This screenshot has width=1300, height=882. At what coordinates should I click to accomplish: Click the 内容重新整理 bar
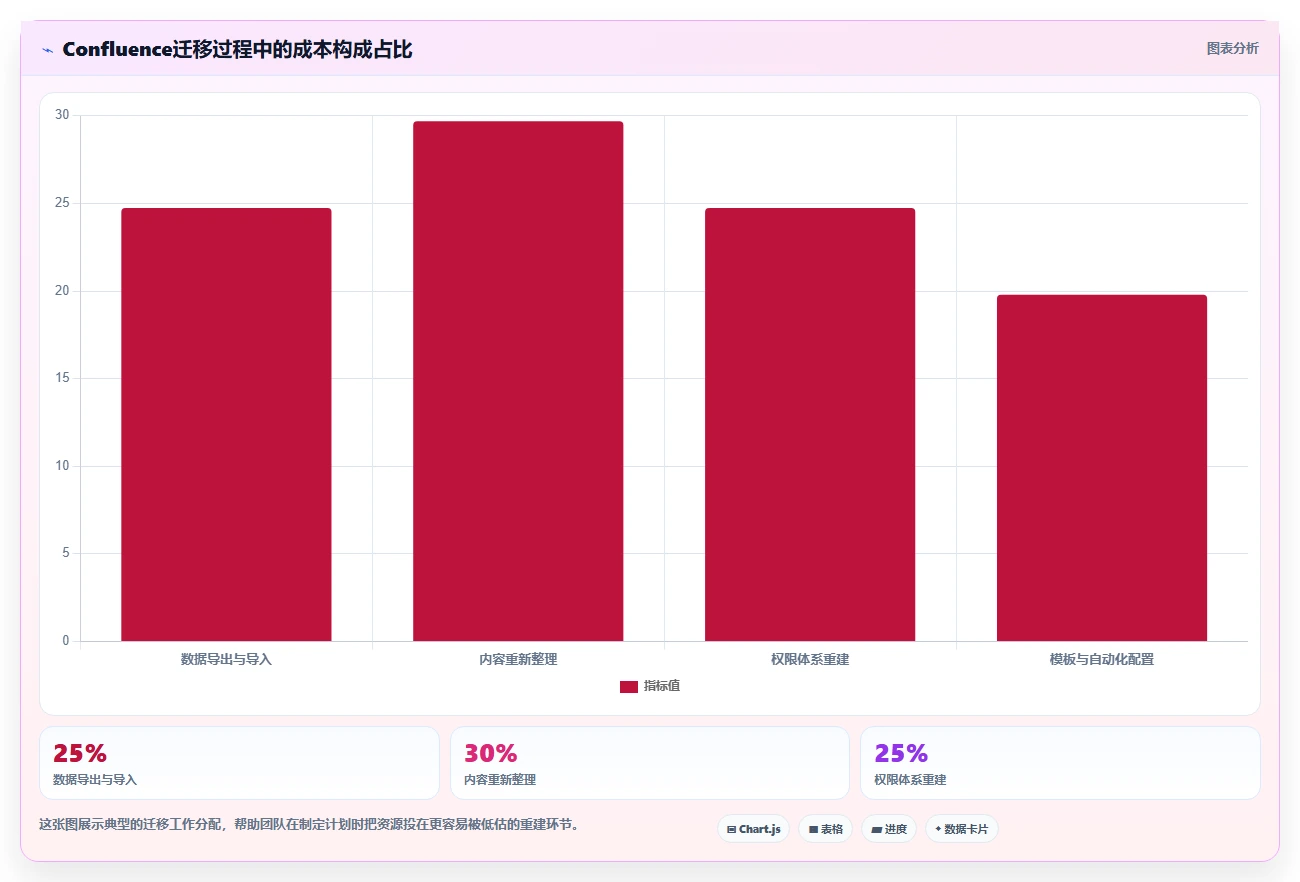(x=518, y=381)
